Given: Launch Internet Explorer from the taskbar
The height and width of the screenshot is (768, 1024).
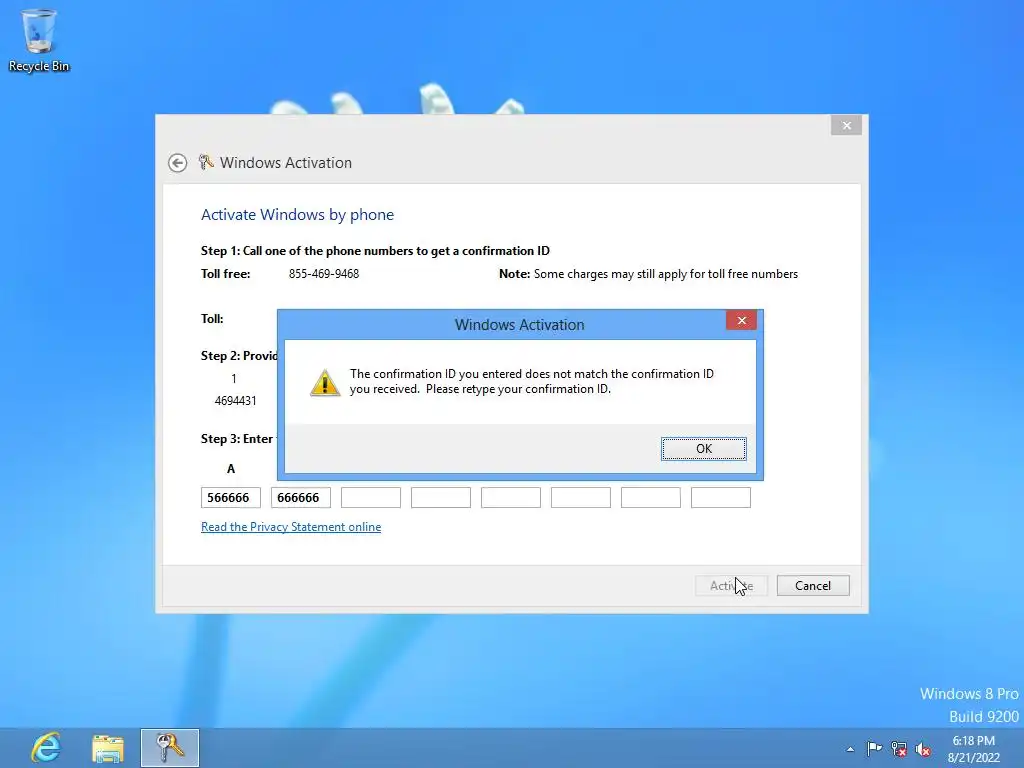Looking at the screenshot, I should point(46,748).
